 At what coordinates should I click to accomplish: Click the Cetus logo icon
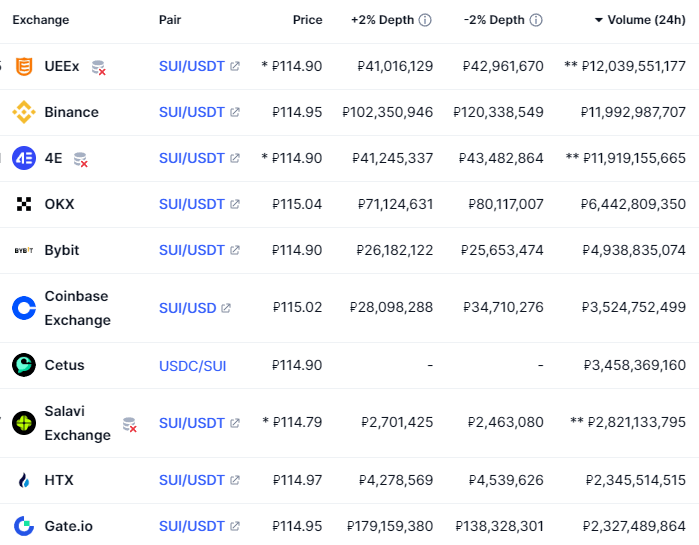pyautogui.click(x=23, y=365)
